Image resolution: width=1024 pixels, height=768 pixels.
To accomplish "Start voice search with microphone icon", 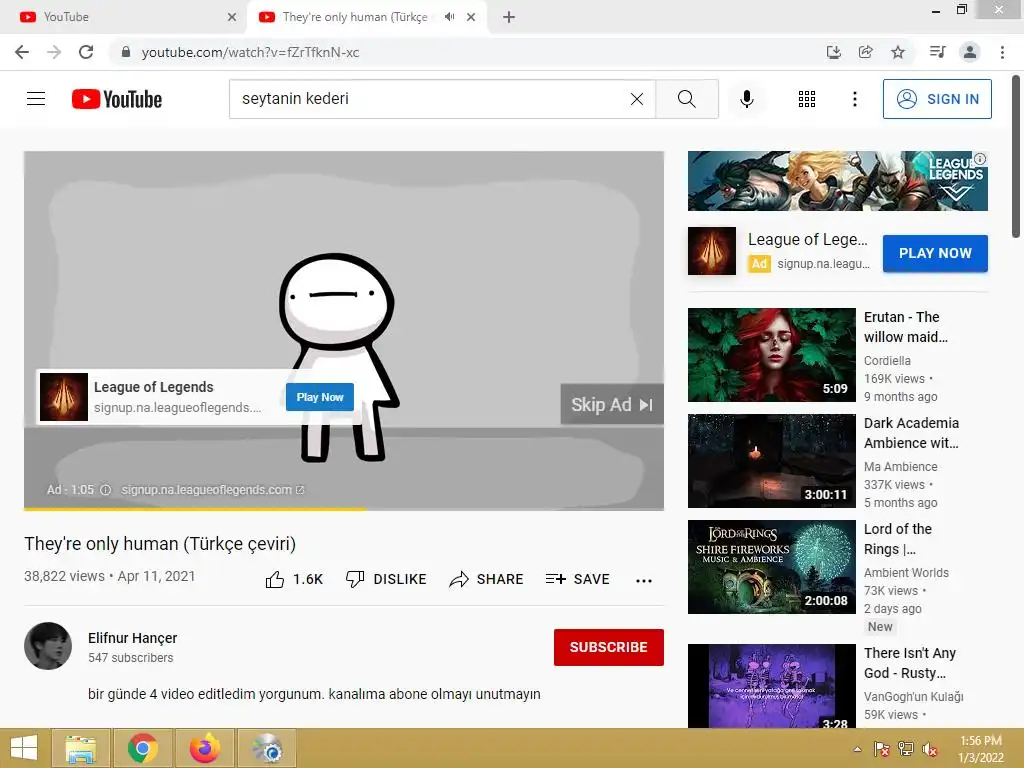I will point(747,99).
